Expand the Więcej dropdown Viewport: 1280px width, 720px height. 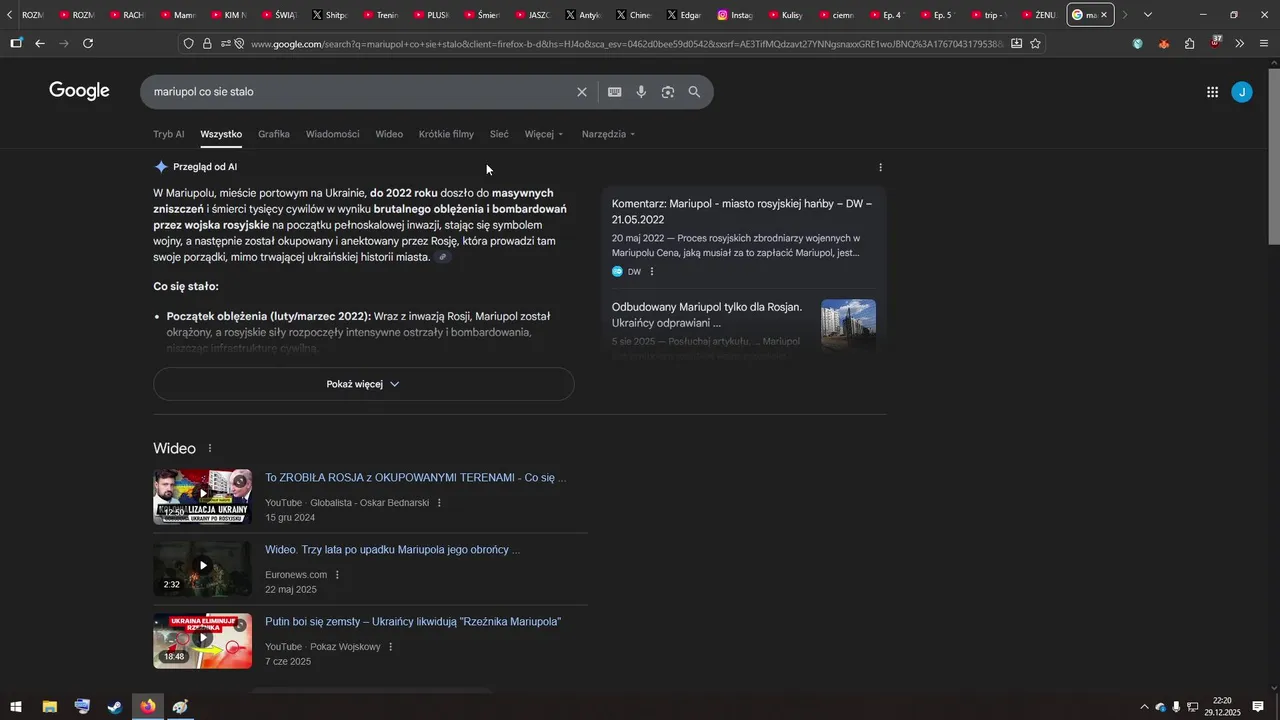click(x=544, y=134)
